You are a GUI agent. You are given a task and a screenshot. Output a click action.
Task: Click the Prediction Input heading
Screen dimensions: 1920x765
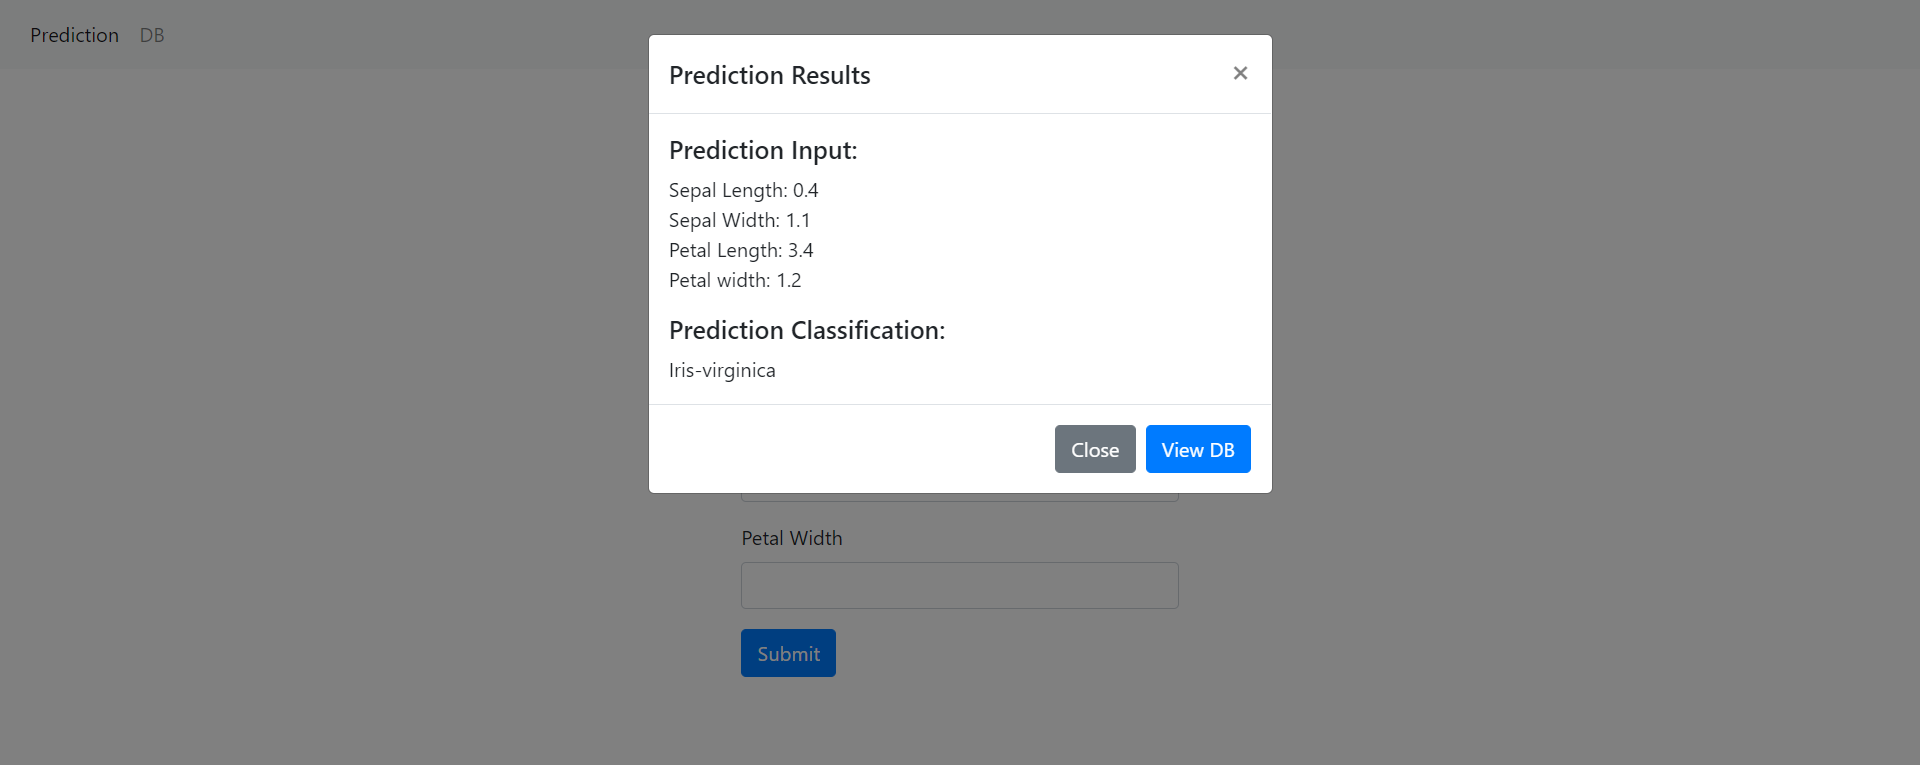(x=762, y=150)
